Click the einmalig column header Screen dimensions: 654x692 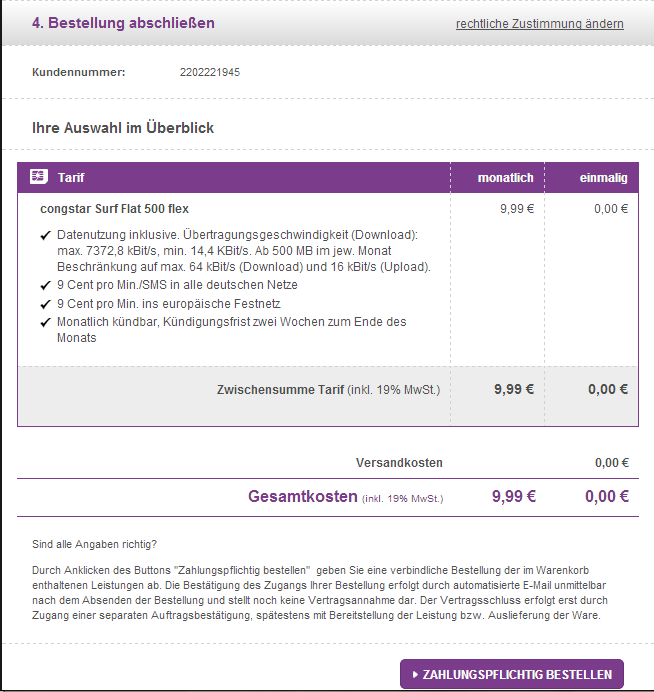603,178
